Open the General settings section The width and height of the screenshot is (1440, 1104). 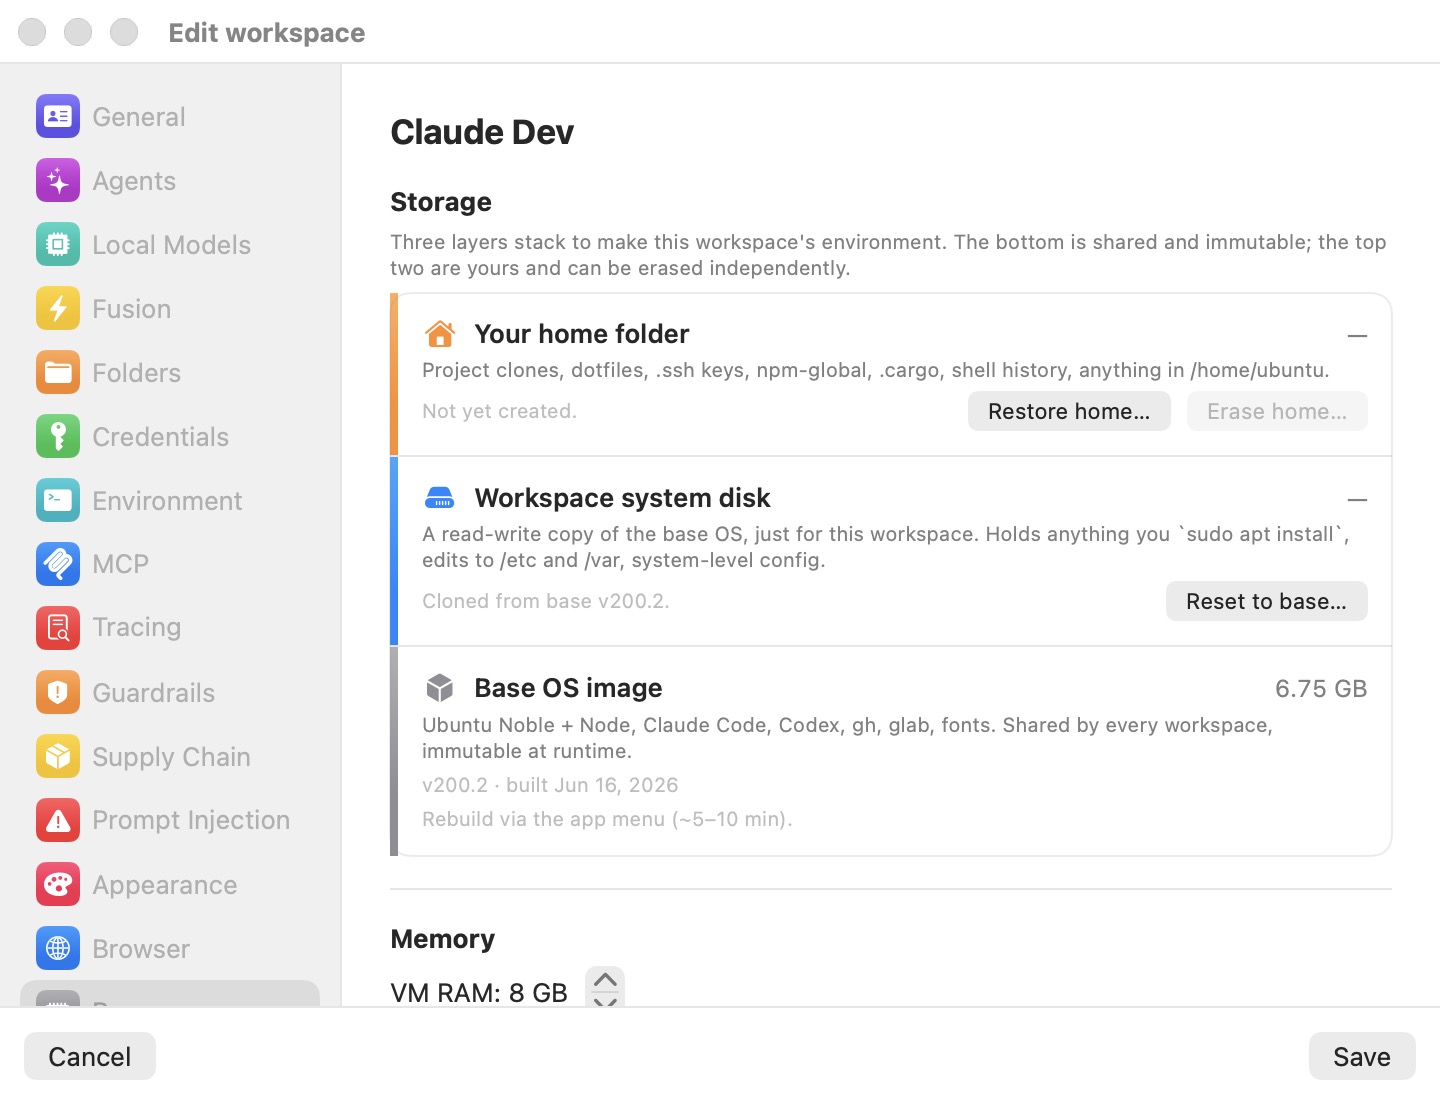click(x=170, y=116)
